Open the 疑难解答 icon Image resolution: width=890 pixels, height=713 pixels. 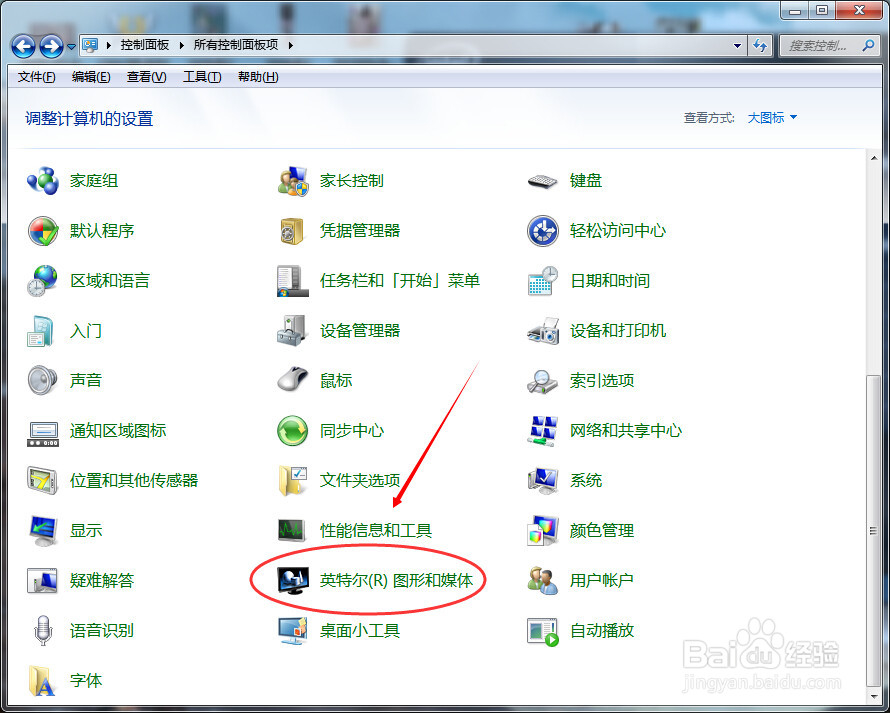tap(43, 580)
